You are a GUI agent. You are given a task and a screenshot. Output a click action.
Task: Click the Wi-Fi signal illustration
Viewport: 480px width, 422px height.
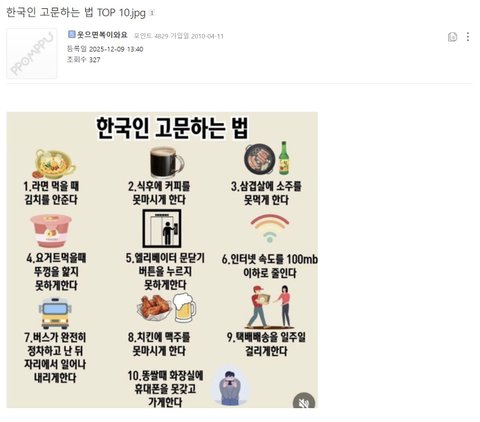click(x=270, y=228)
